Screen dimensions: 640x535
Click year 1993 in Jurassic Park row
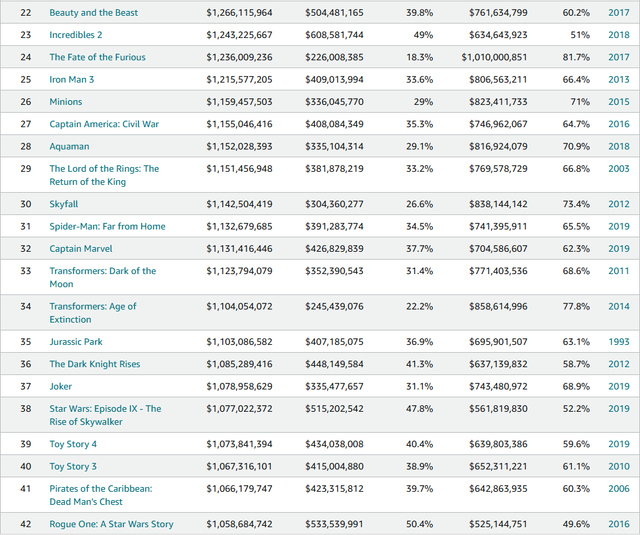pyautogui.click(x=618, y=342)
